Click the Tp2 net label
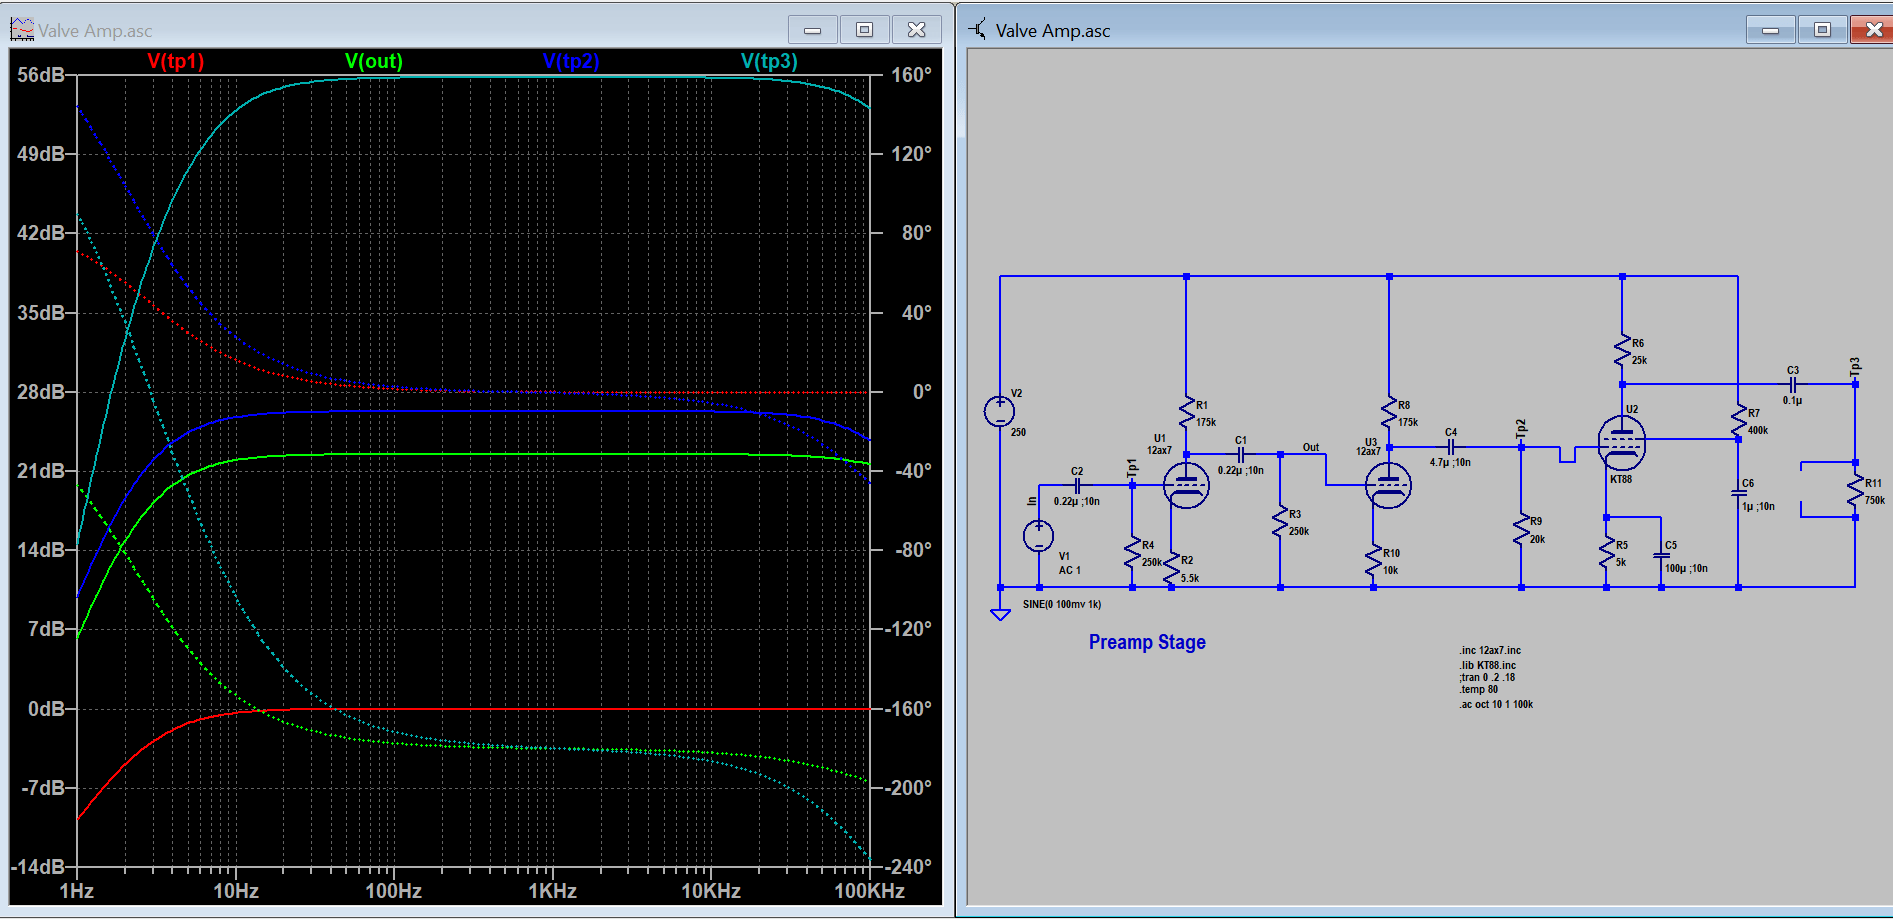Image resolution: width=1893 pixels, height=920 pixels. [1521, 428]
